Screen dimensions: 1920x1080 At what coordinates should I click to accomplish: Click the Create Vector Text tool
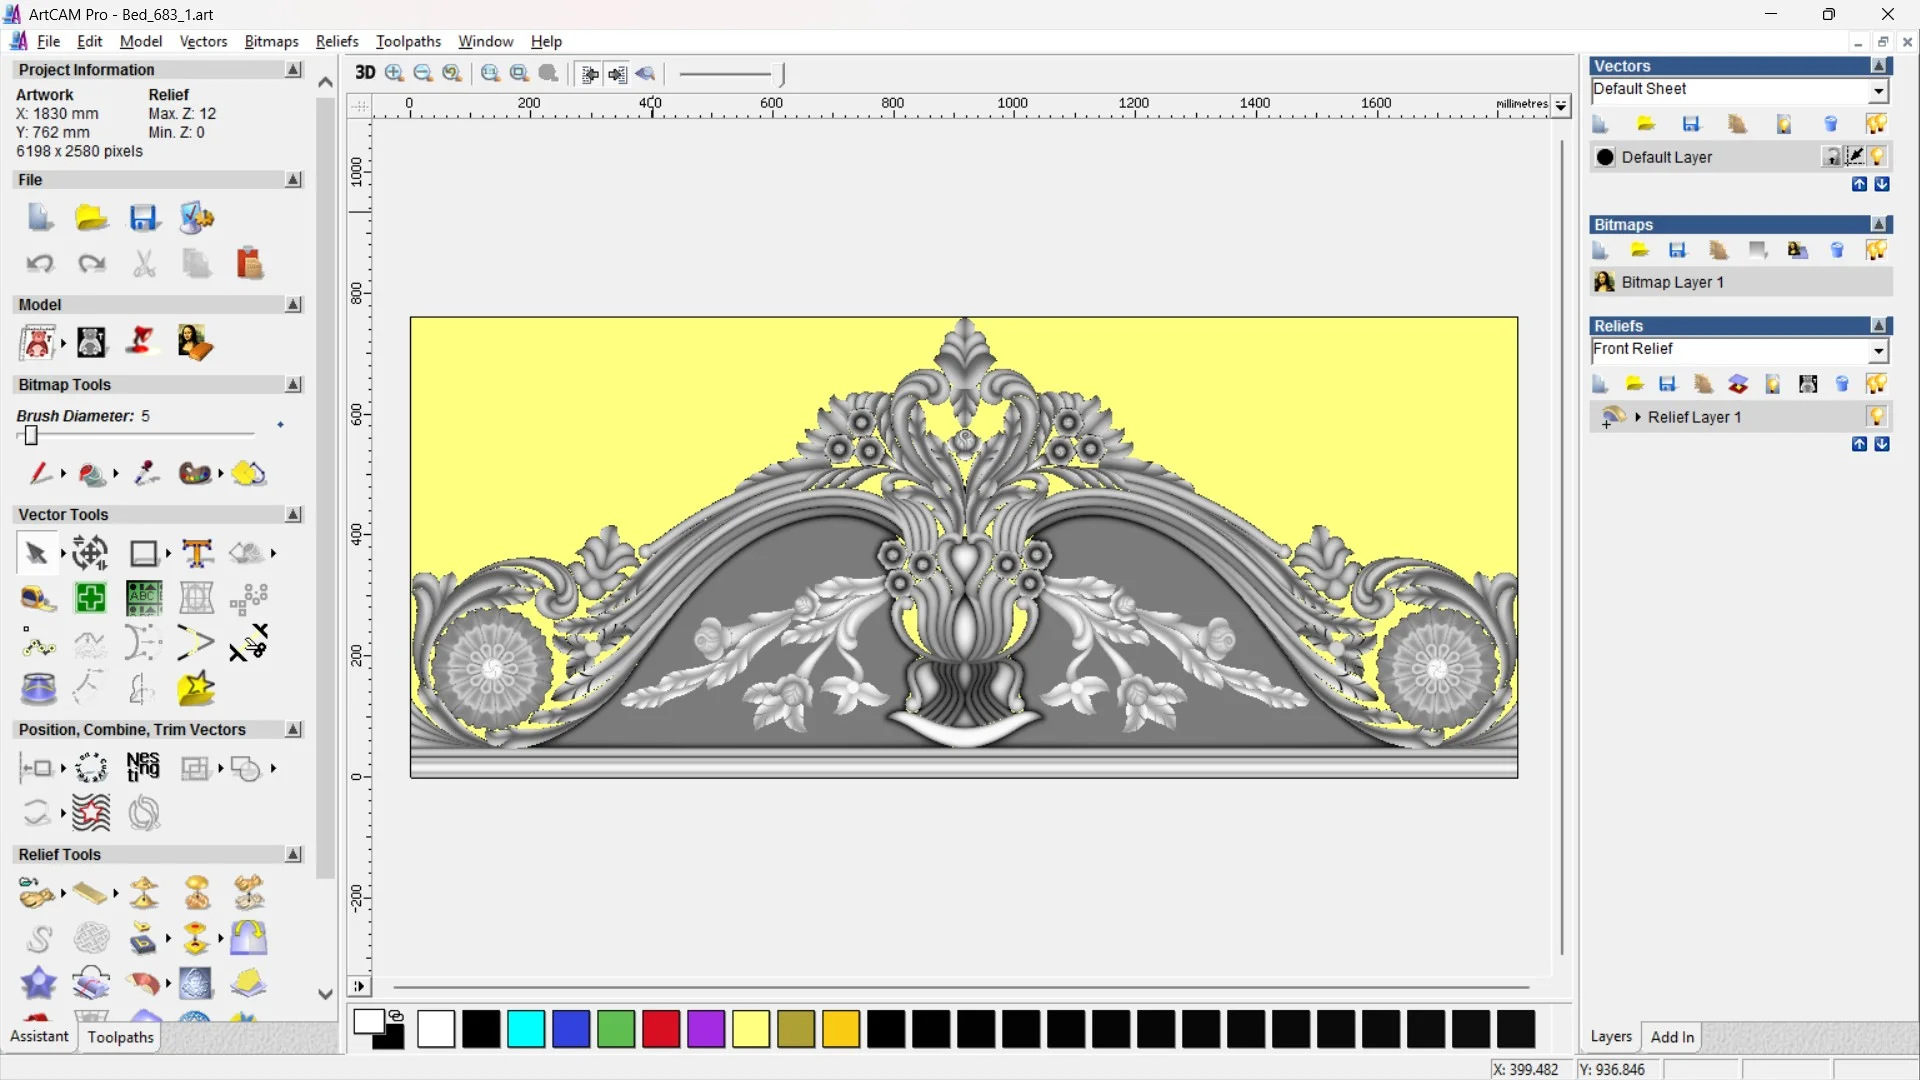(197, 553)
